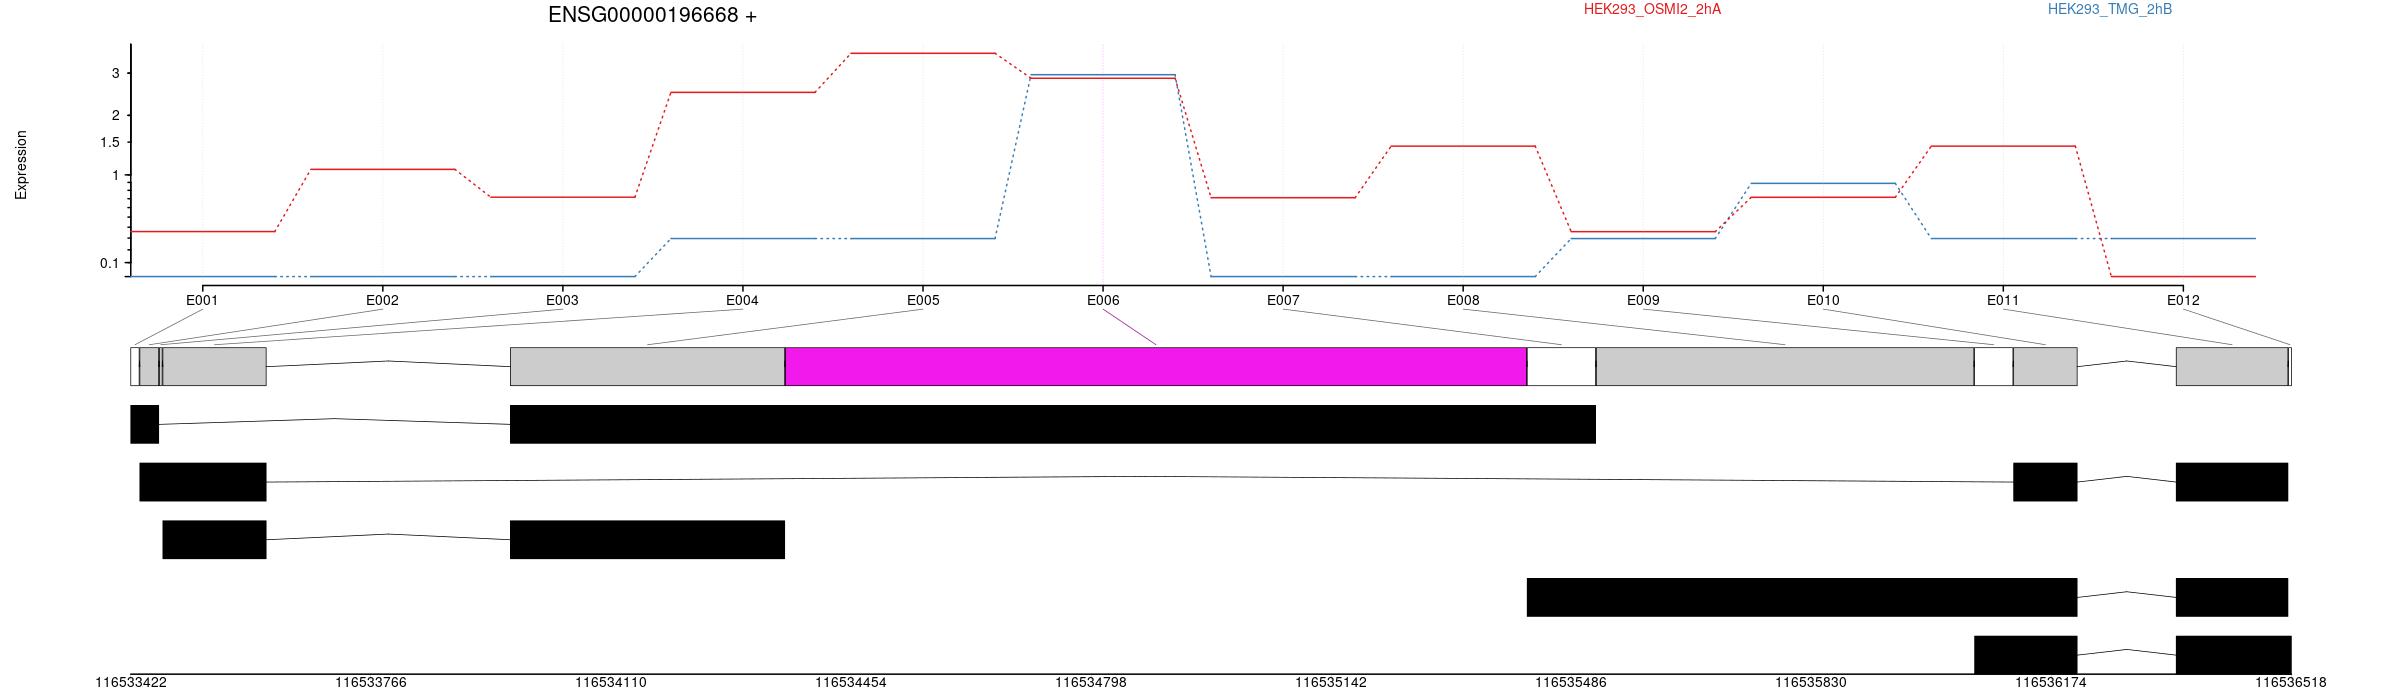The width and height of the screenshot is (2400, 700).
Task: Click the white gap in gene model
Action: [1561, 366]
